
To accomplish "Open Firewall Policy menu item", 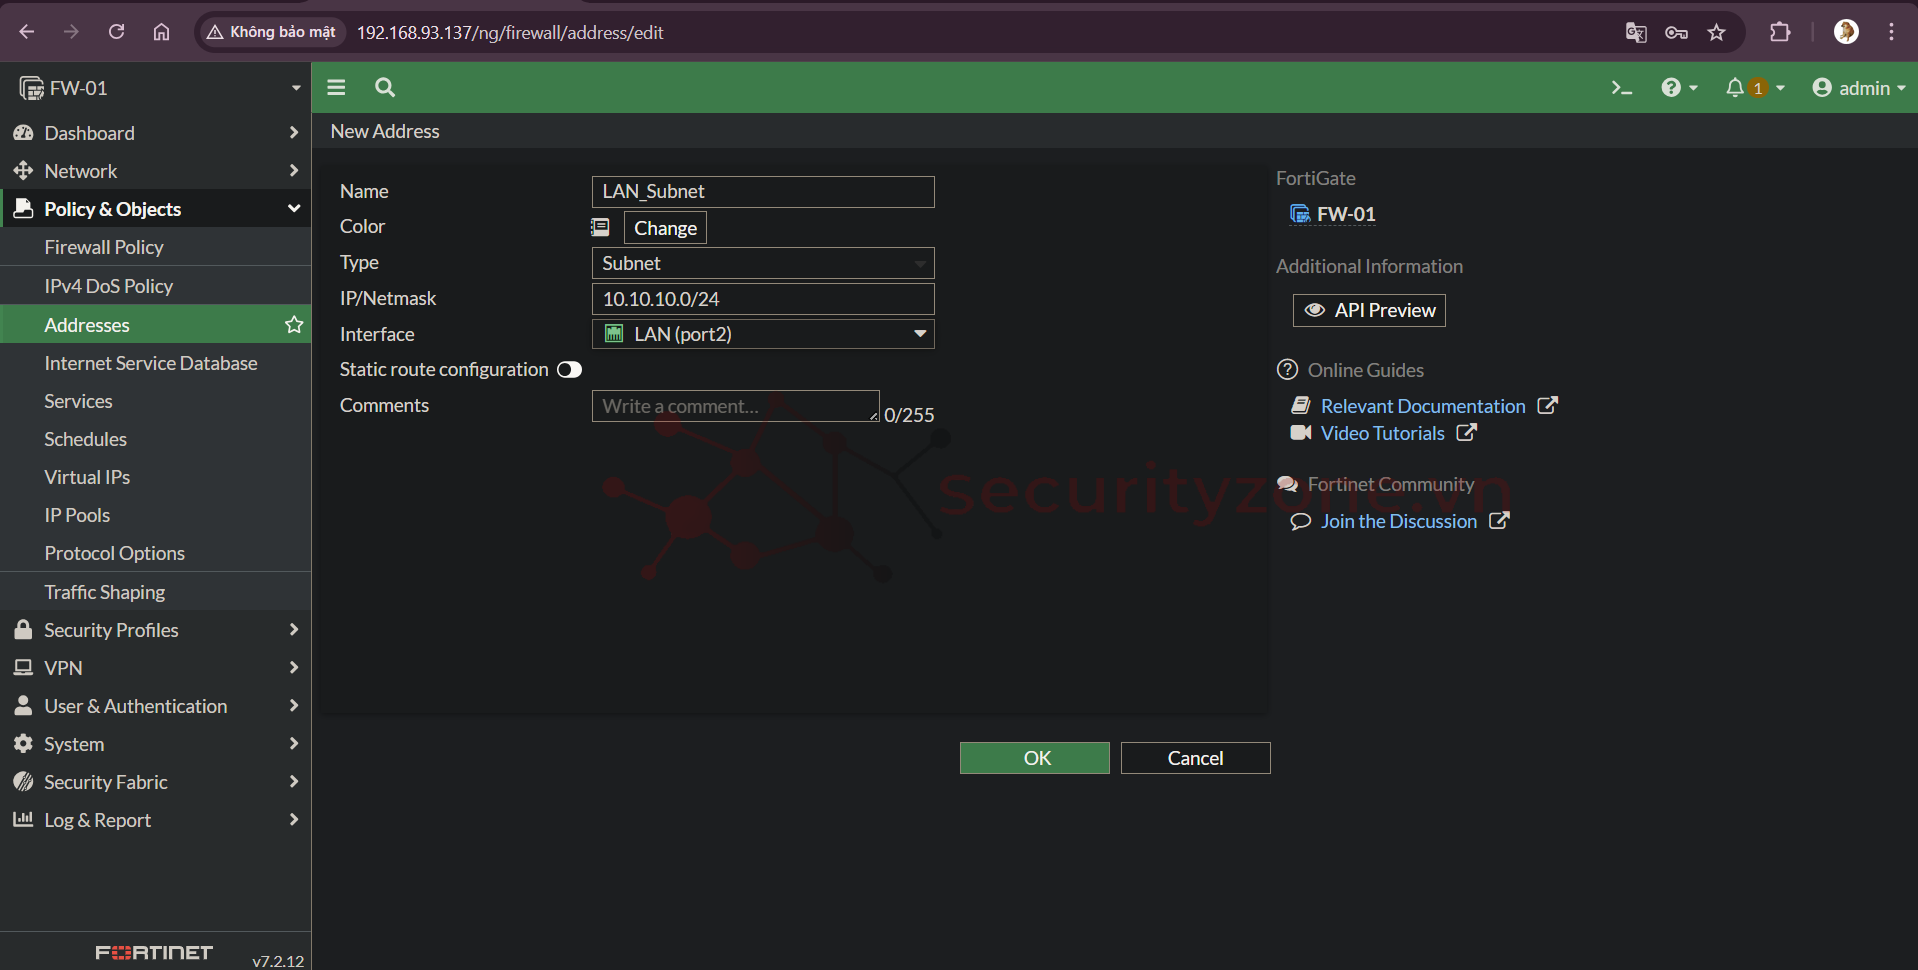I will click(x=104, y=247).
